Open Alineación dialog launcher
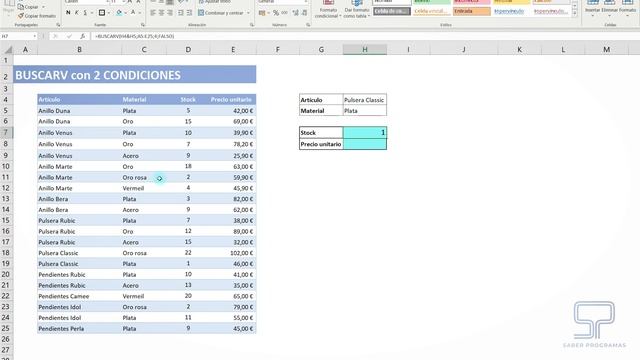 (252, 25)
